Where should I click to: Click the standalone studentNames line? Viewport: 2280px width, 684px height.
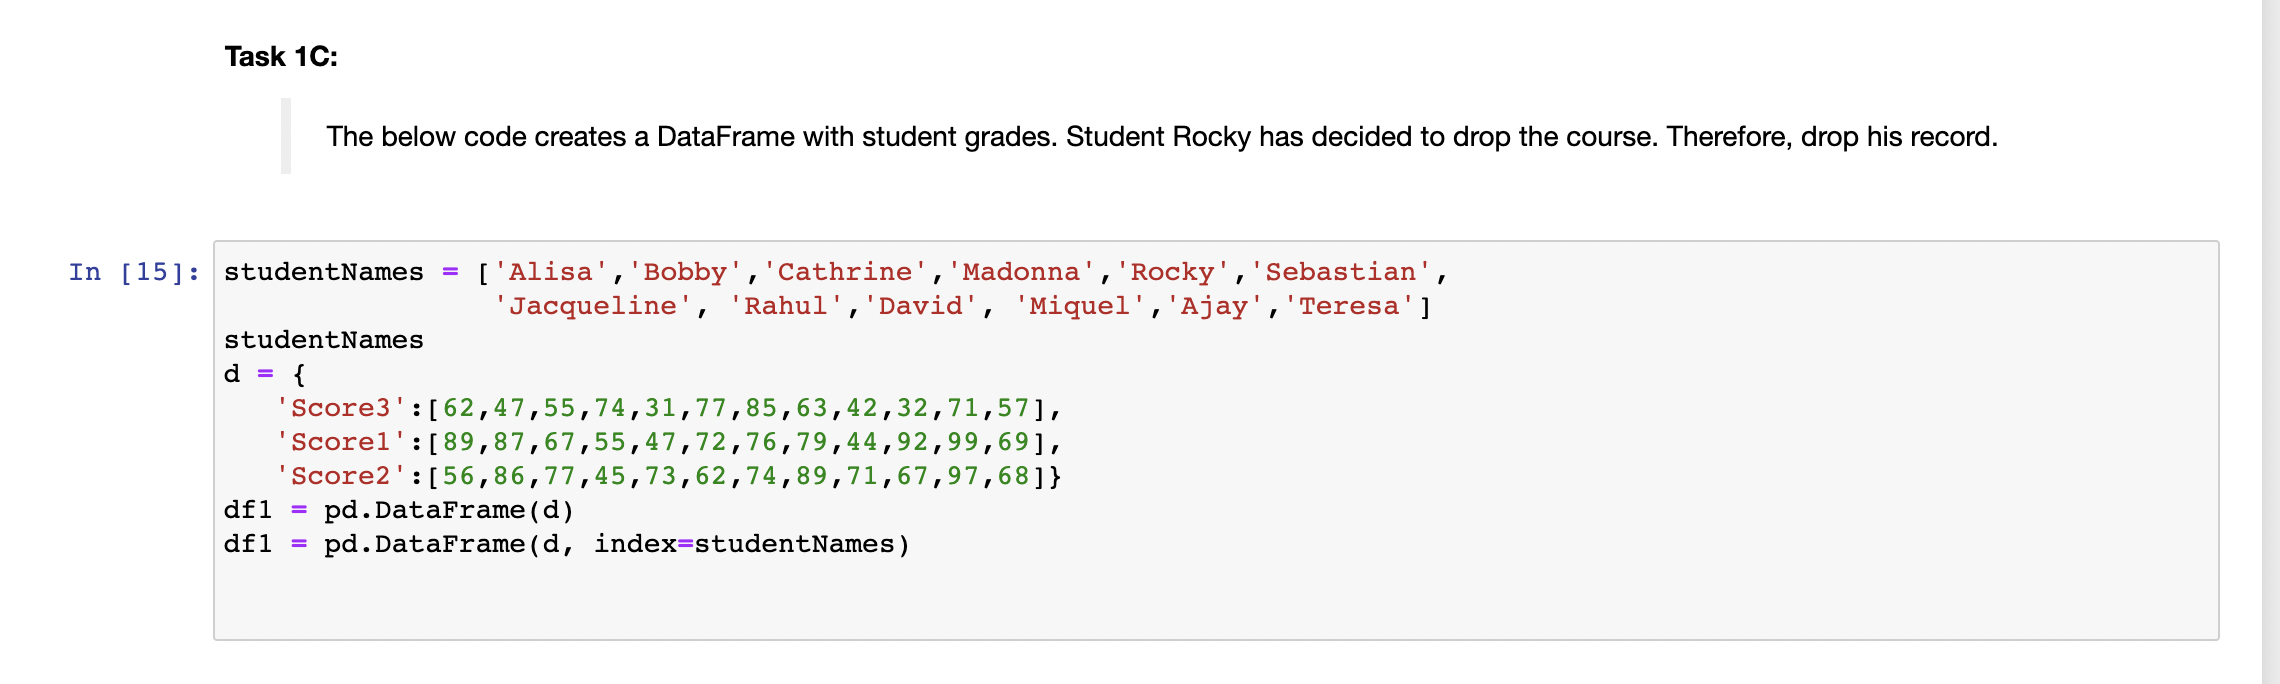pos(323,340)
